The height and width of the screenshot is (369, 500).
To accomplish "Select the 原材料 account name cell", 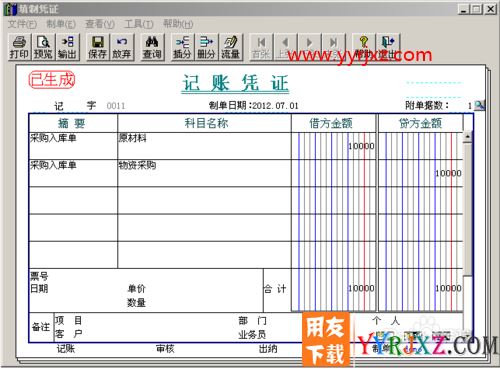I will click(x=204, y=146).
